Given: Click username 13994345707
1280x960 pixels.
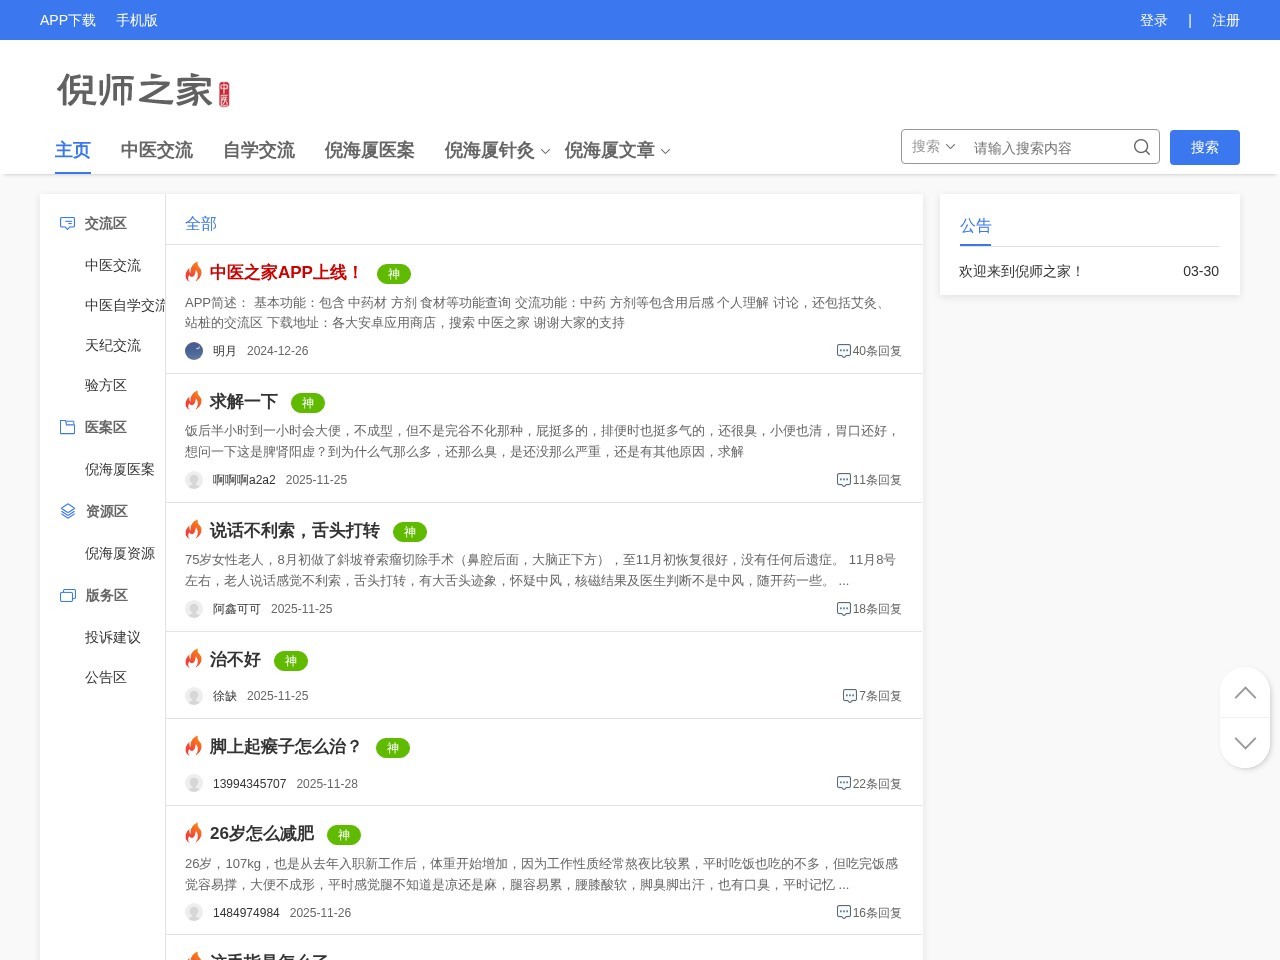Looking at the screenshot, I should click(x=249, y=784).
